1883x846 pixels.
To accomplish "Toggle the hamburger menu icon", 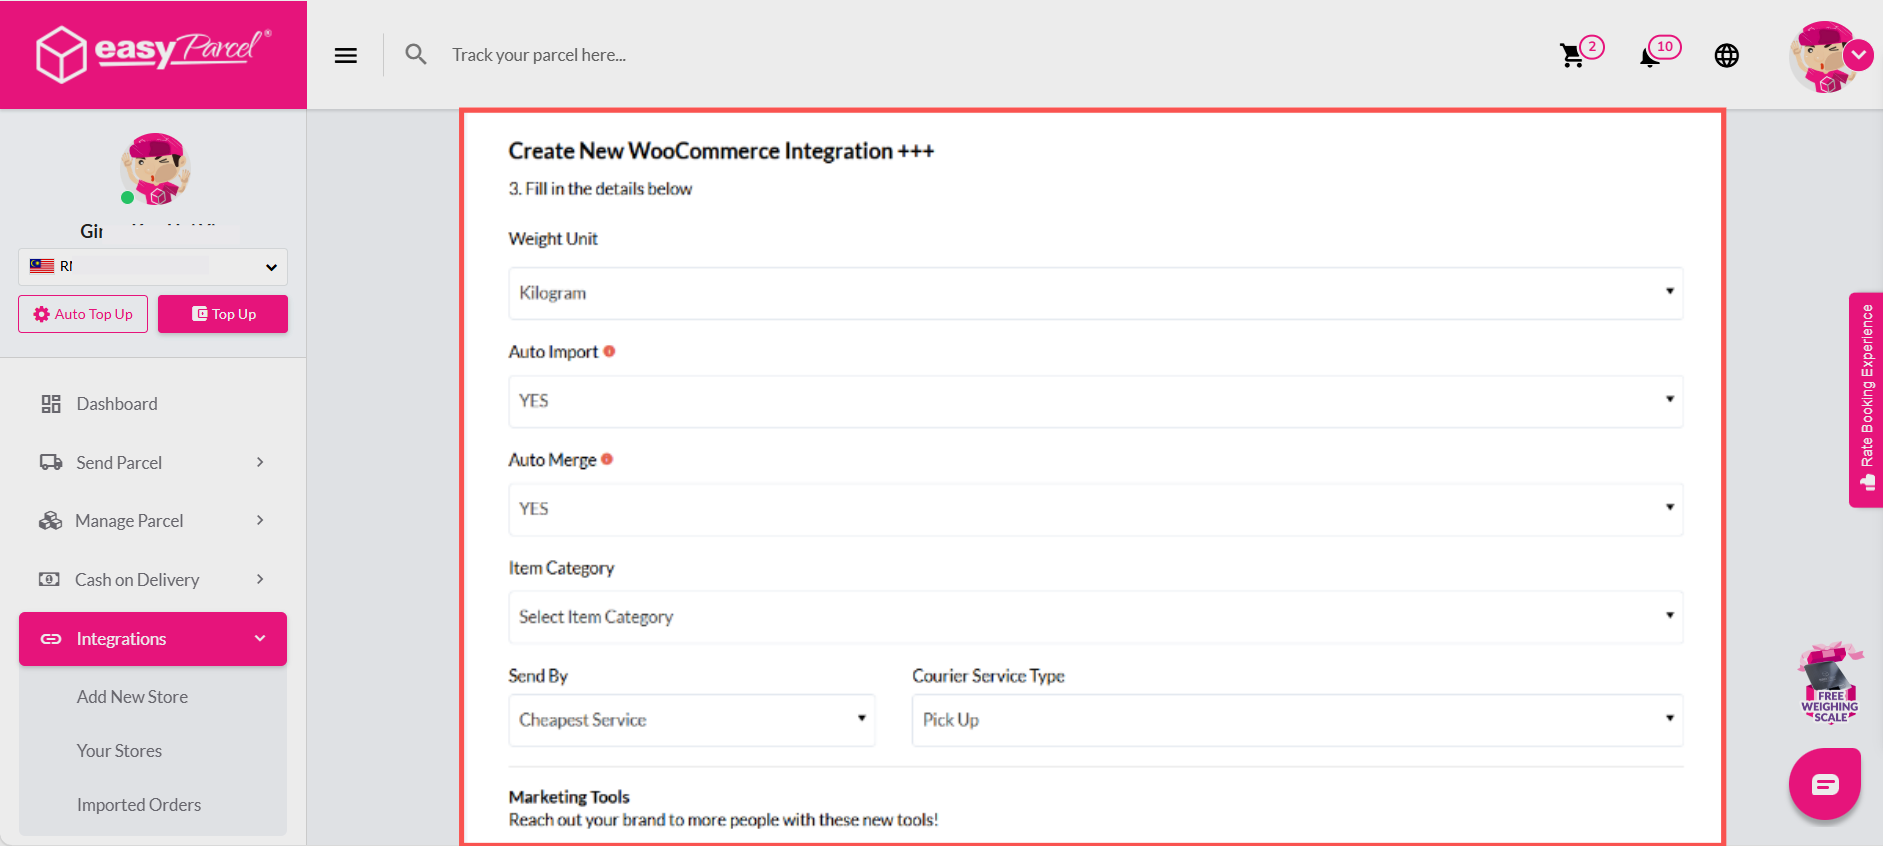I will 346,55.
